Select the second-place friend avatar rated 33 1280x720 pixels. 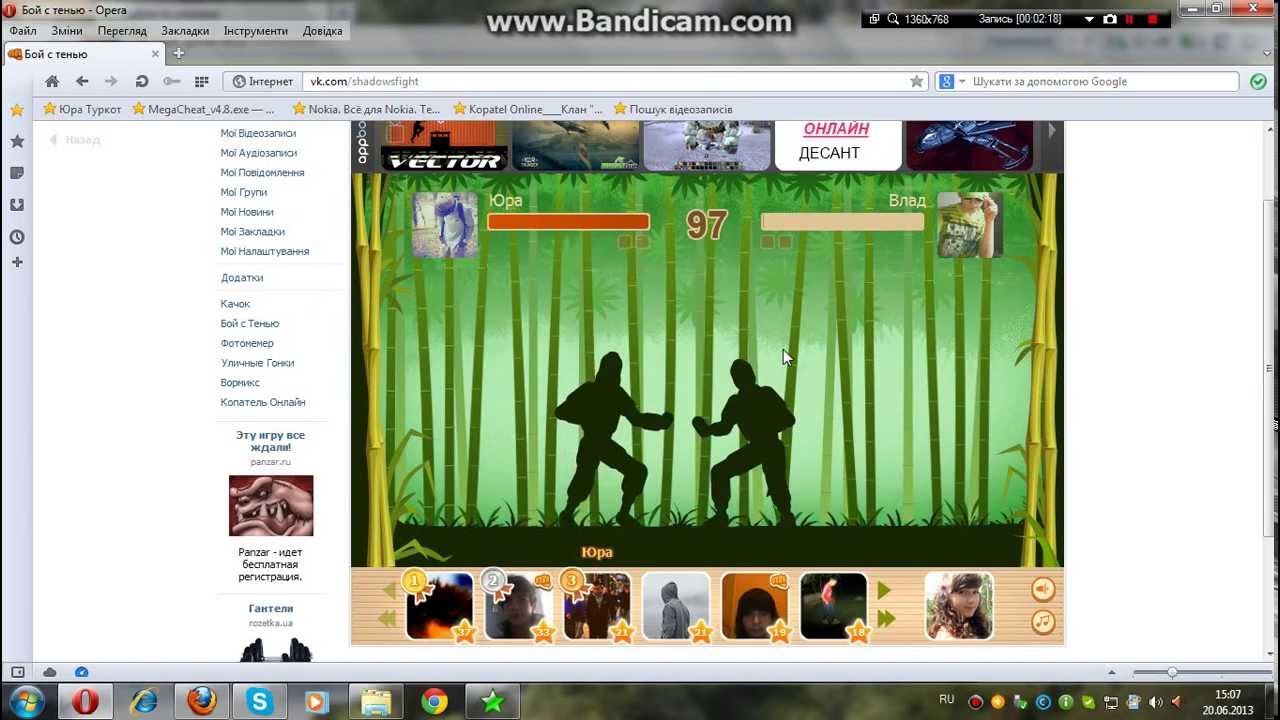point(518,606)
